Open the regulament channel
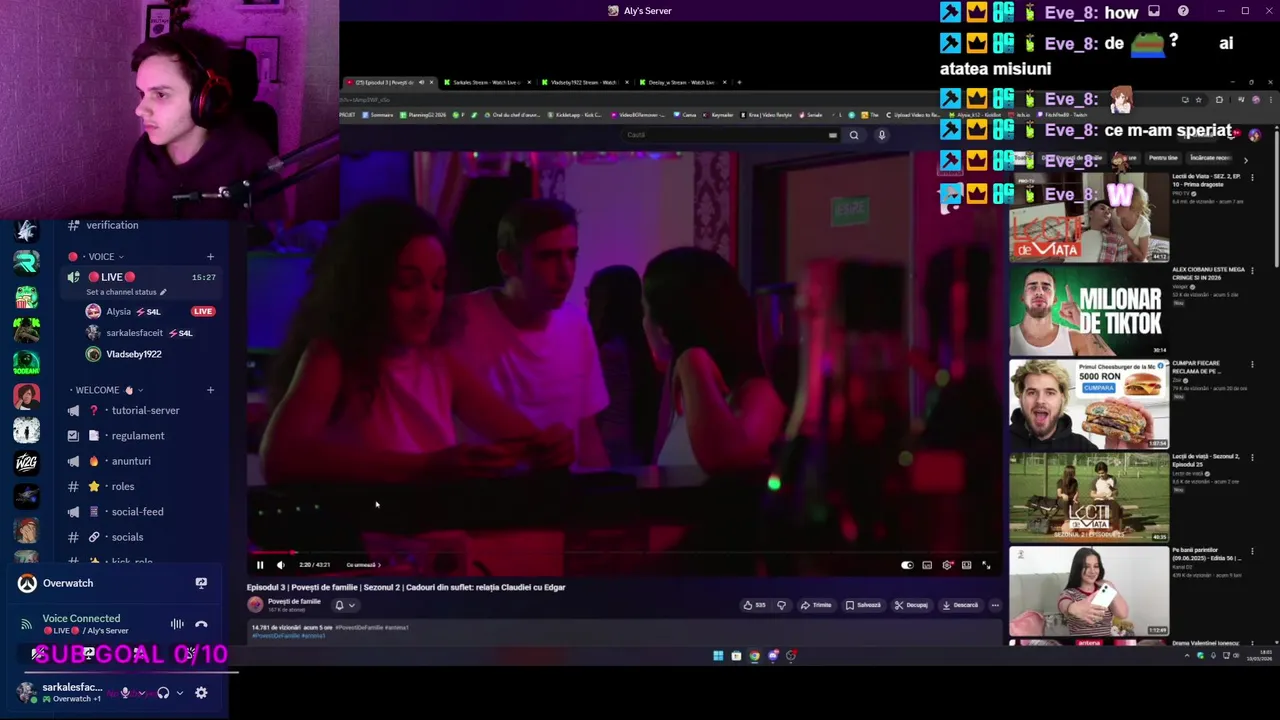The image size is (1280, 720). [x=137, y=436]
